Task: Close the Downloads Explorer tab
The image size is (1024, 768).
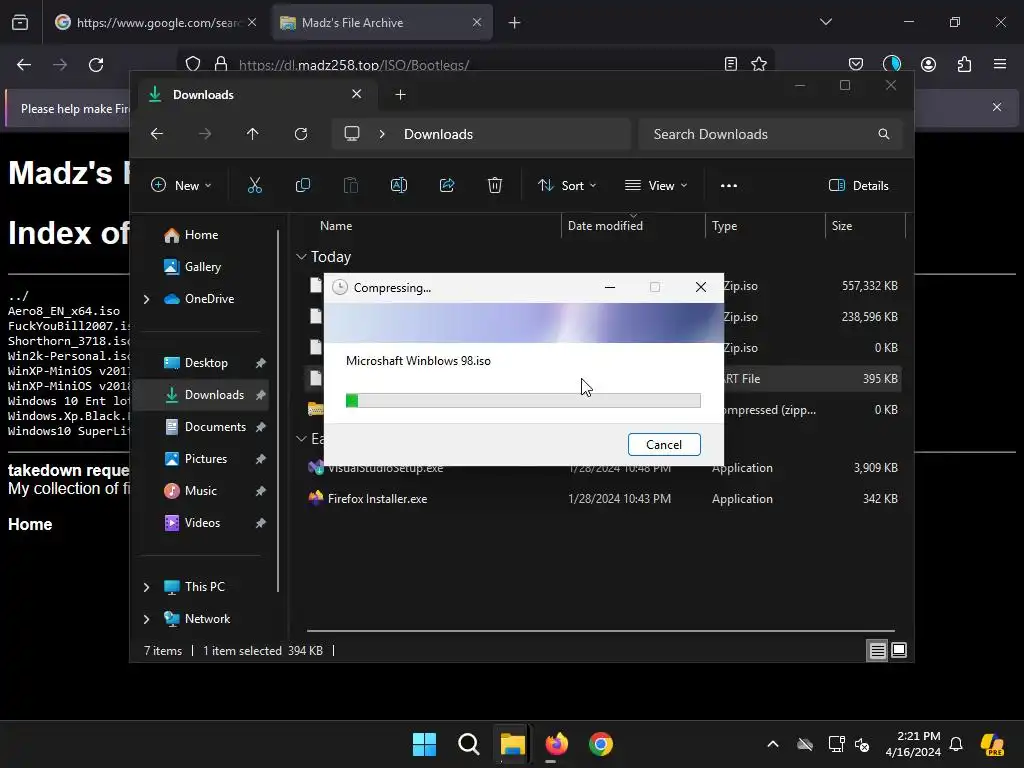Action: point(357,94)
